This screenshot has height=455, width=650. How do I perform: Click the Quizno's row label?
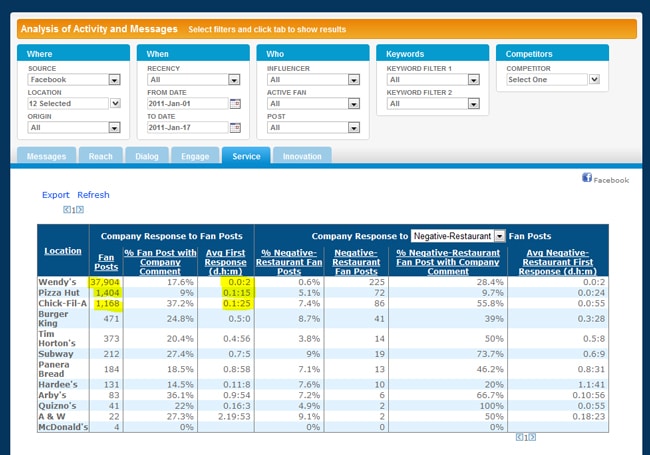[x=57, y=406]
